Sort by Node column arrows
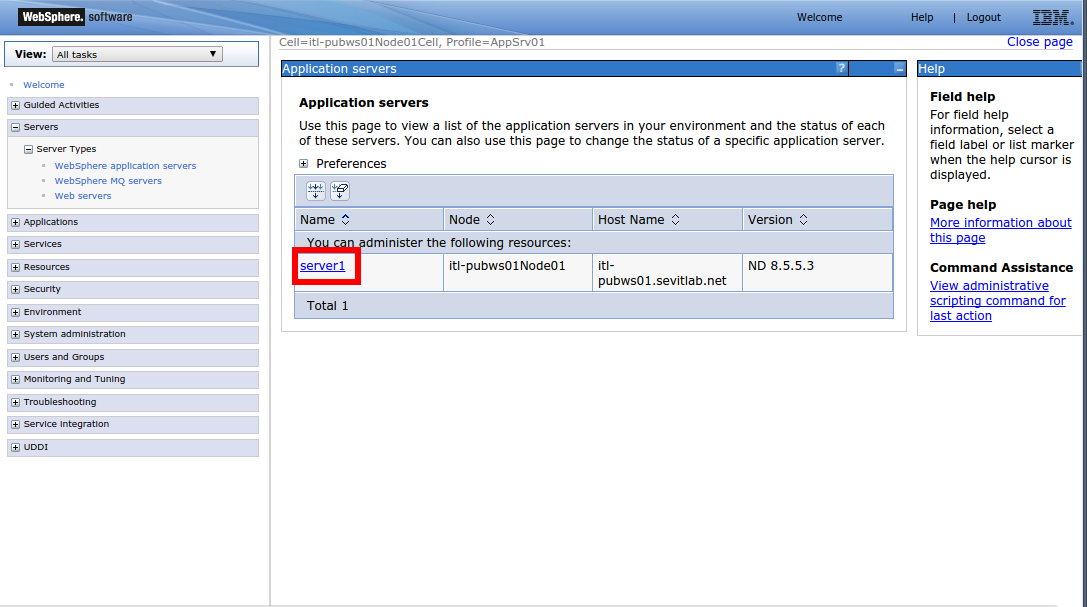 click(x=490, y=220)
